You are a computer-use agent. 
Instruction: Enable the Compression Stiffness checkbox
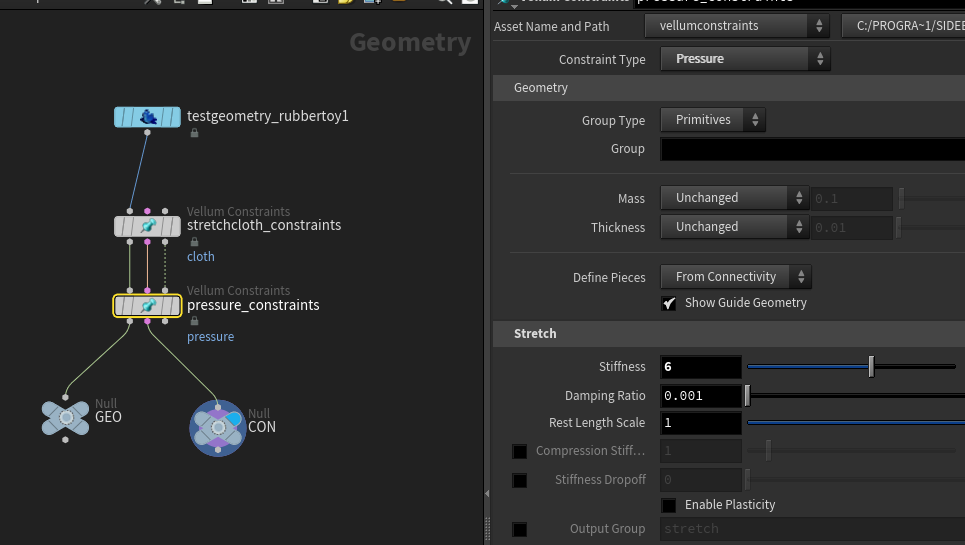pyautogui.click(x=520, y=451)
